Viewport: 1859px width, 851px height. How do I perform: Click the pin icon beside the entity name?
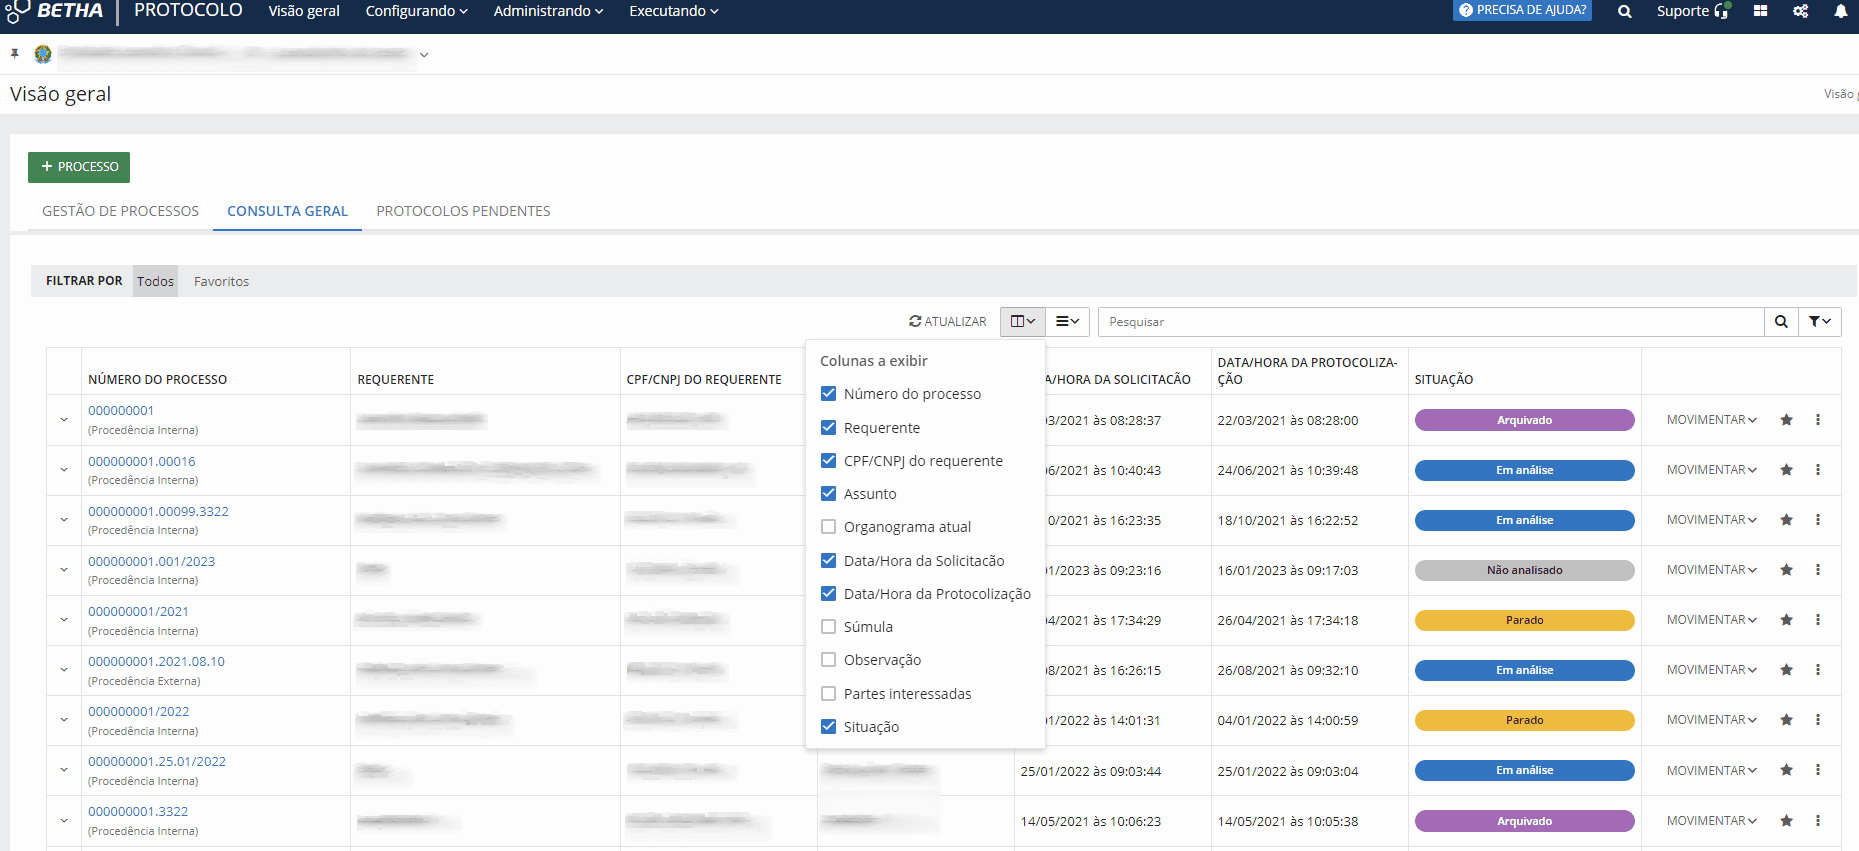pyautogui.click(x=15, y=54)
